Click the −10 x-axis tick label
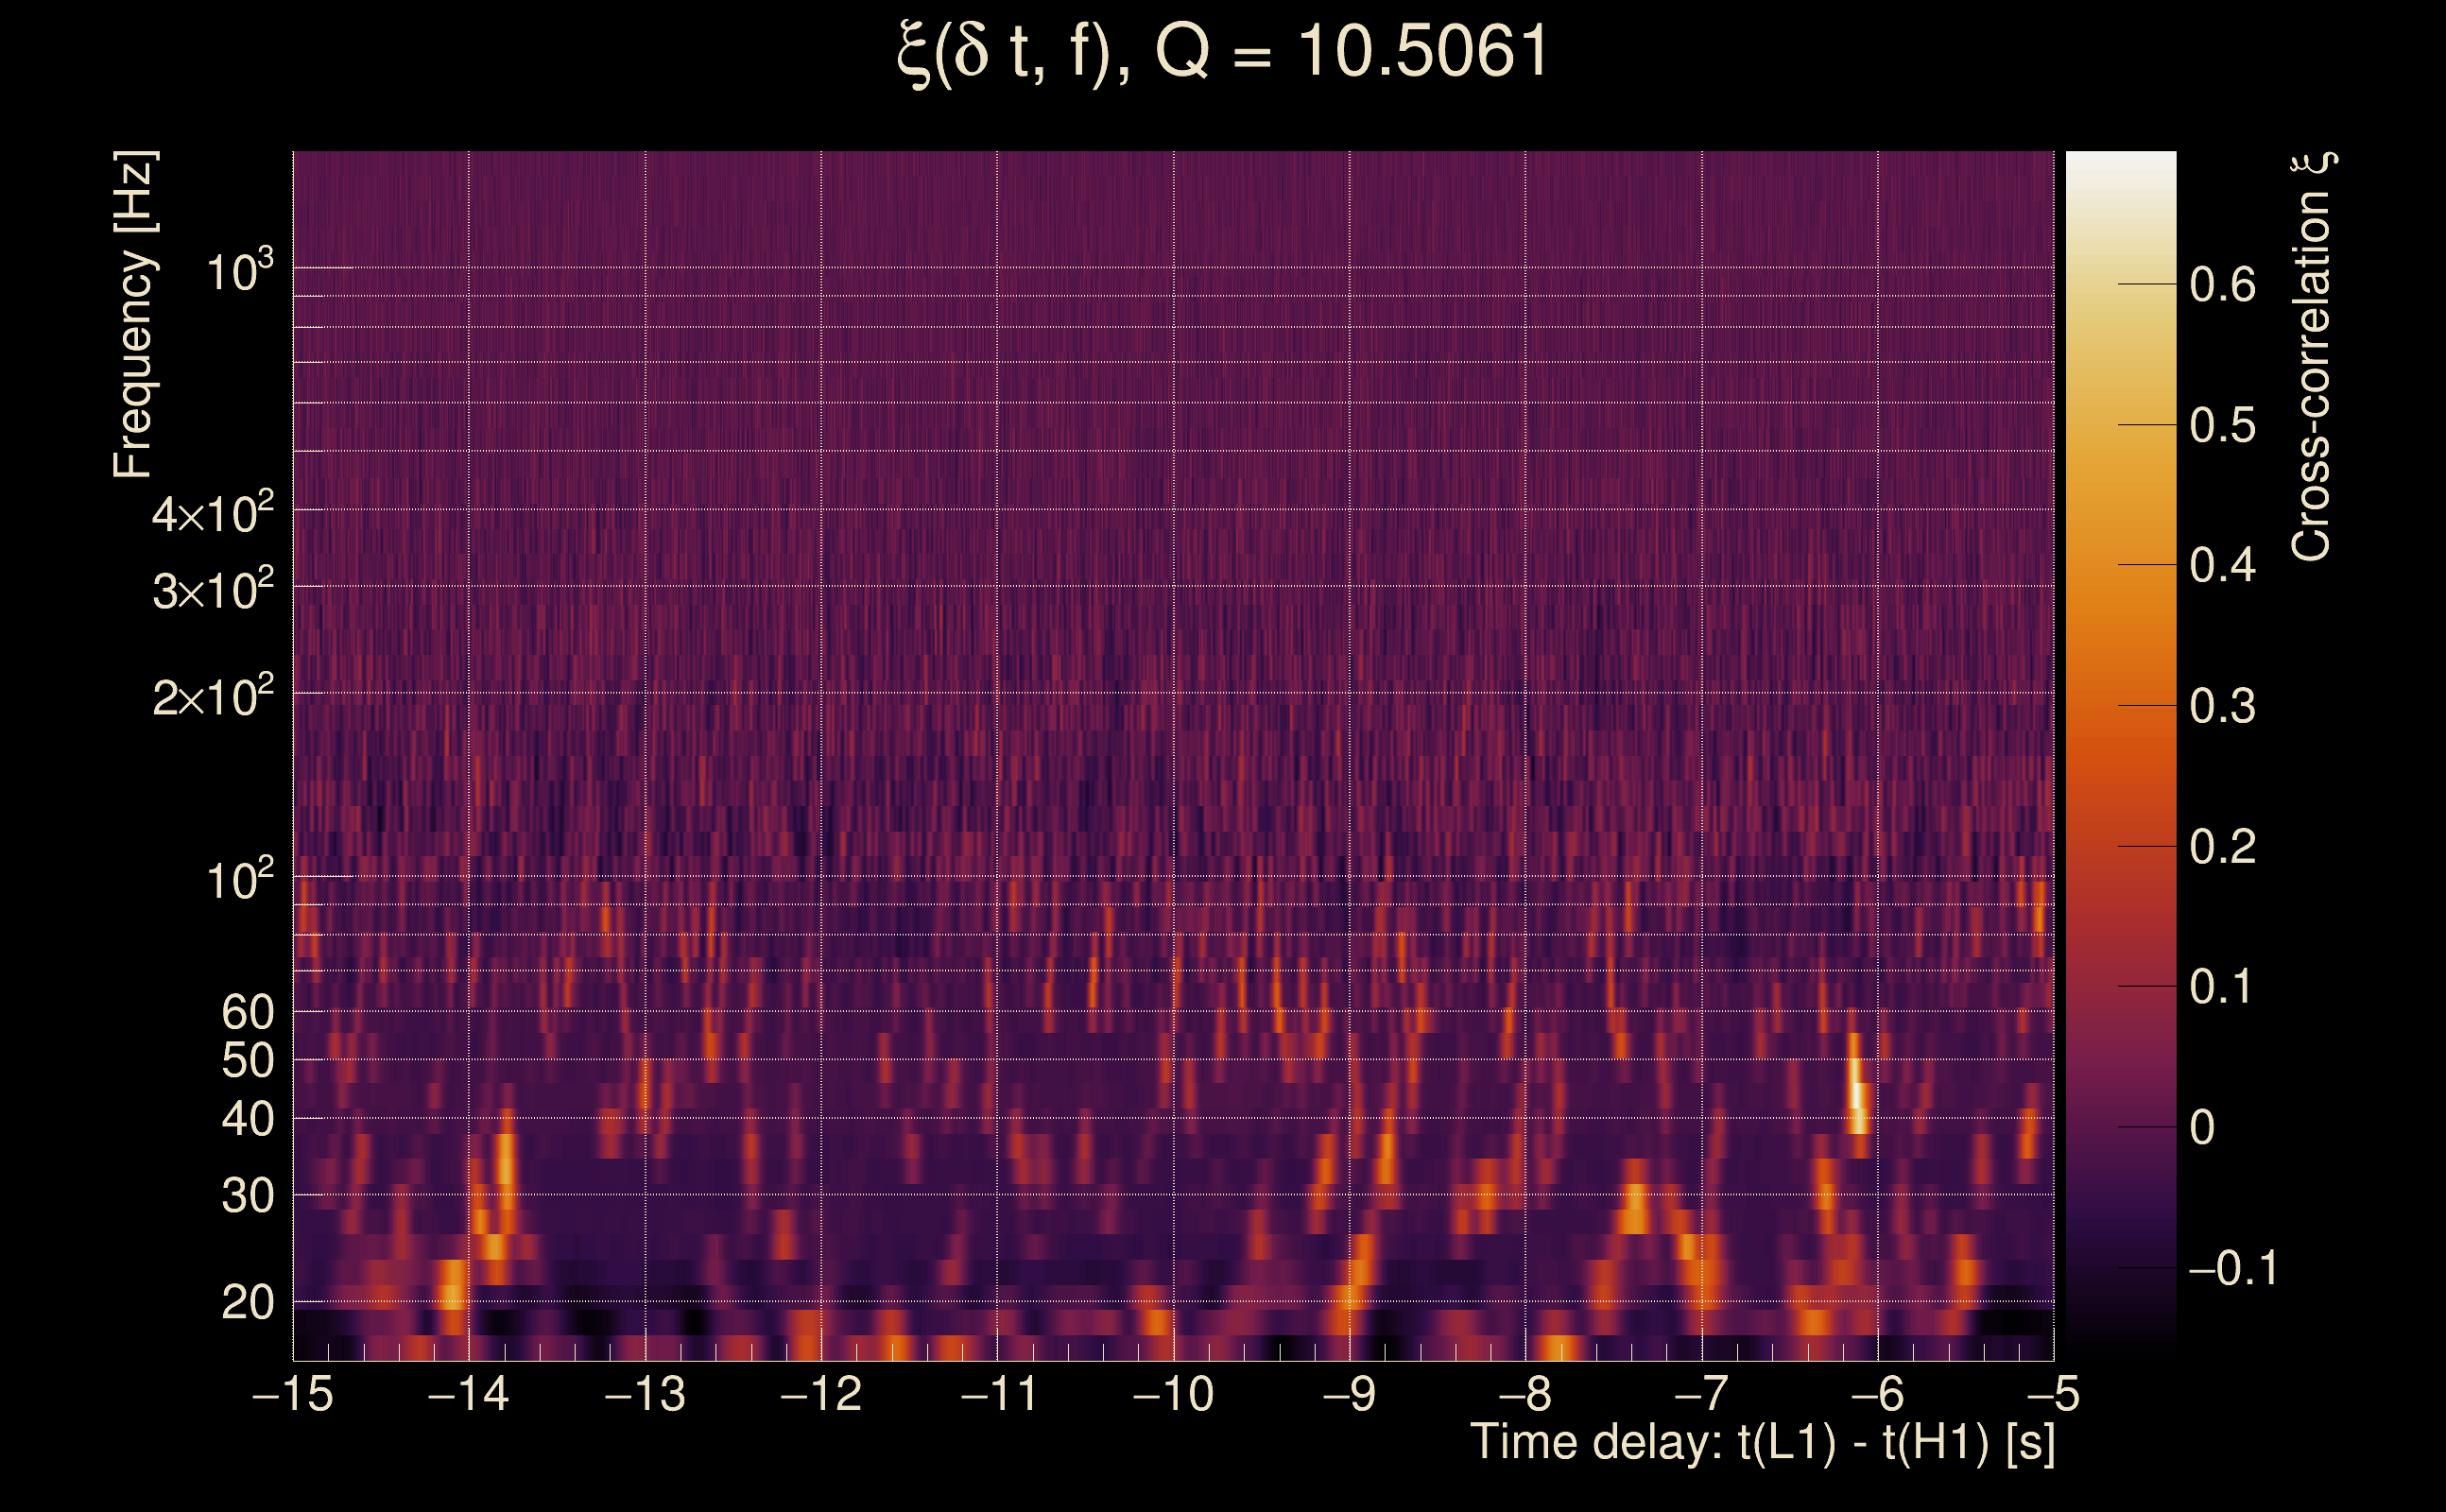The image size is (2446, 1512). tap(1173, 1394)
